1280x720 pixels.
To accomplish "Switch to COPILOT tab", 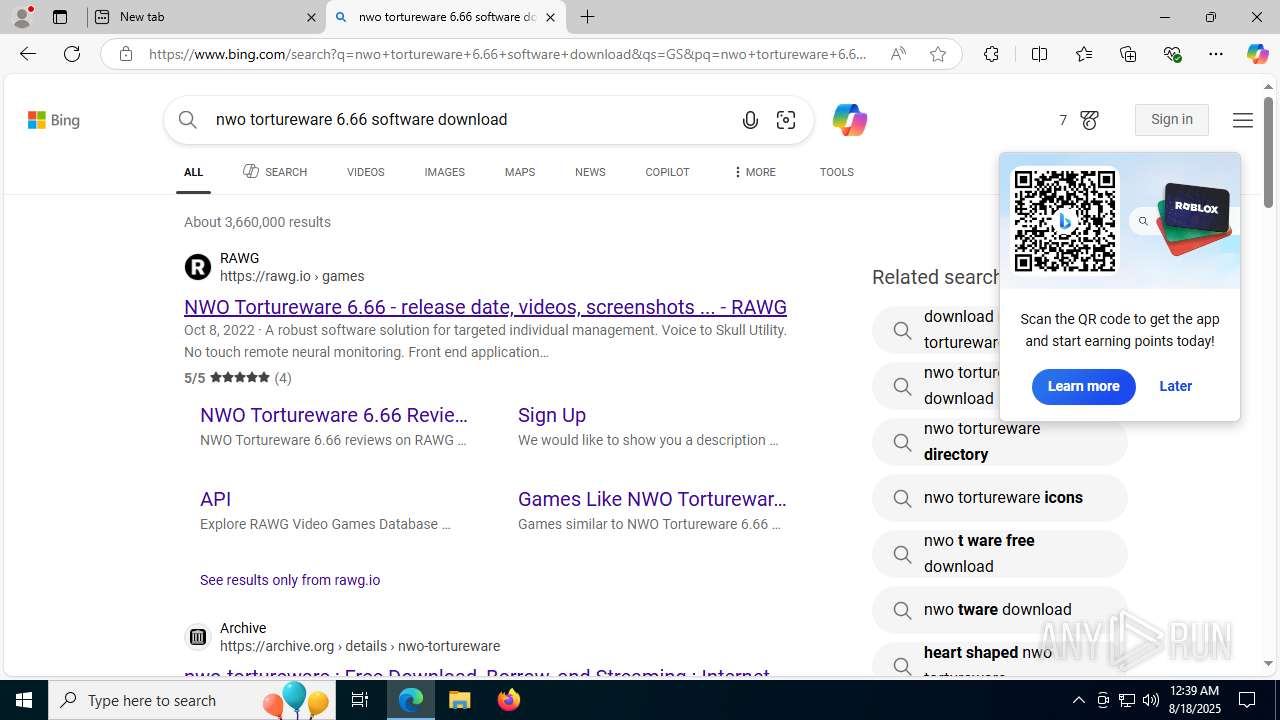I will pos(667,172).
